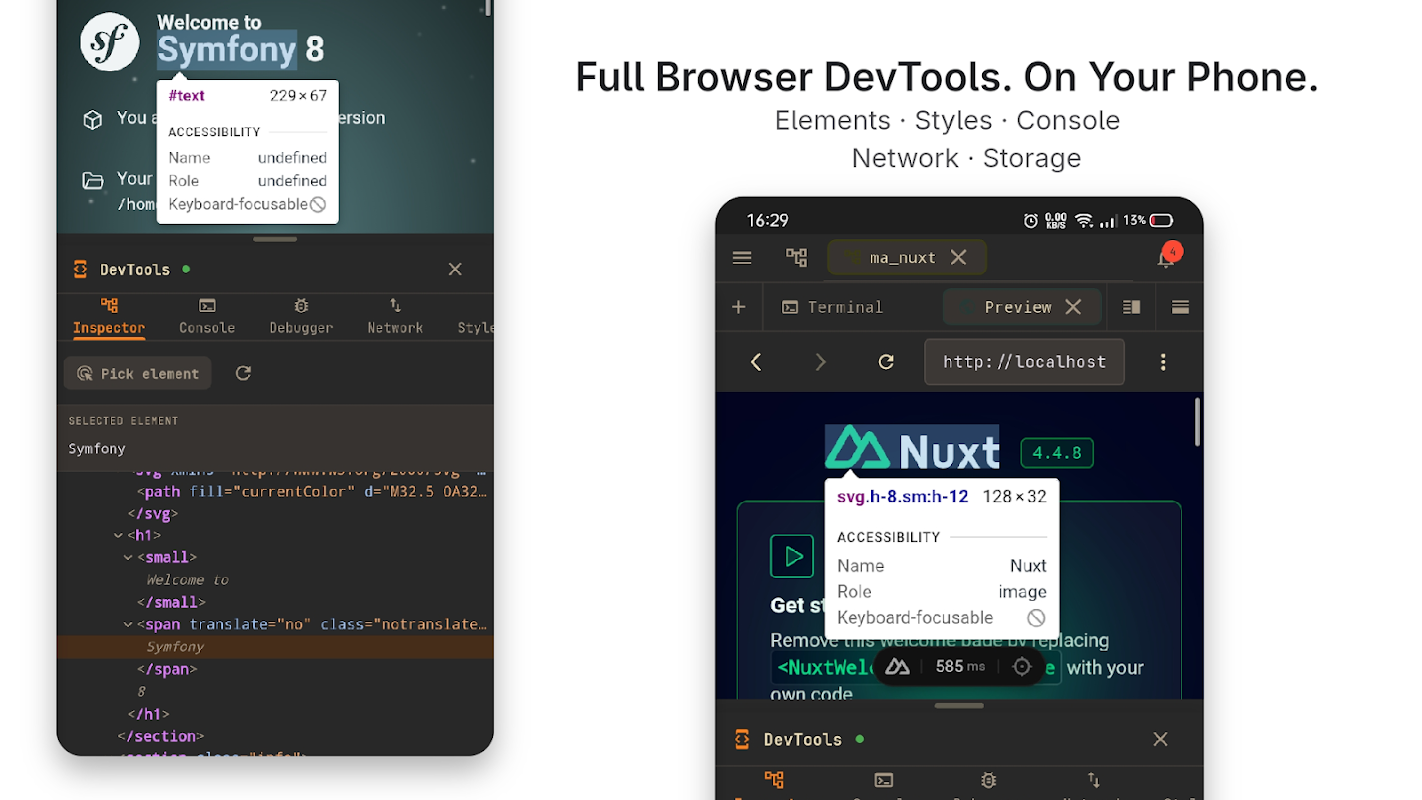Click the "229×67" size in tooltip

click(x=298, y=96)
